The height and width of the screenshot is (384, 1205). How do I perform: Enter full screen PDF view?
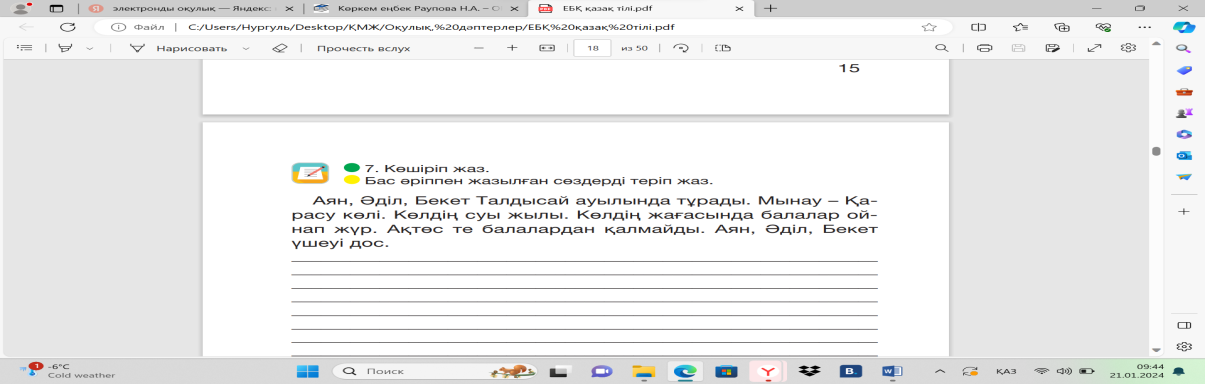click(1094, 48)
